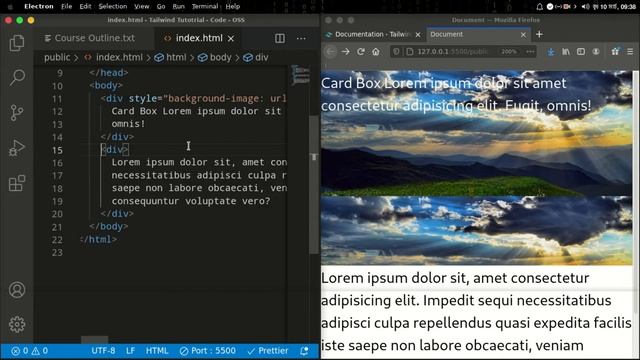Change the UTF-8 file encoding
Screen dimensions: 640x360
point(103,351)
